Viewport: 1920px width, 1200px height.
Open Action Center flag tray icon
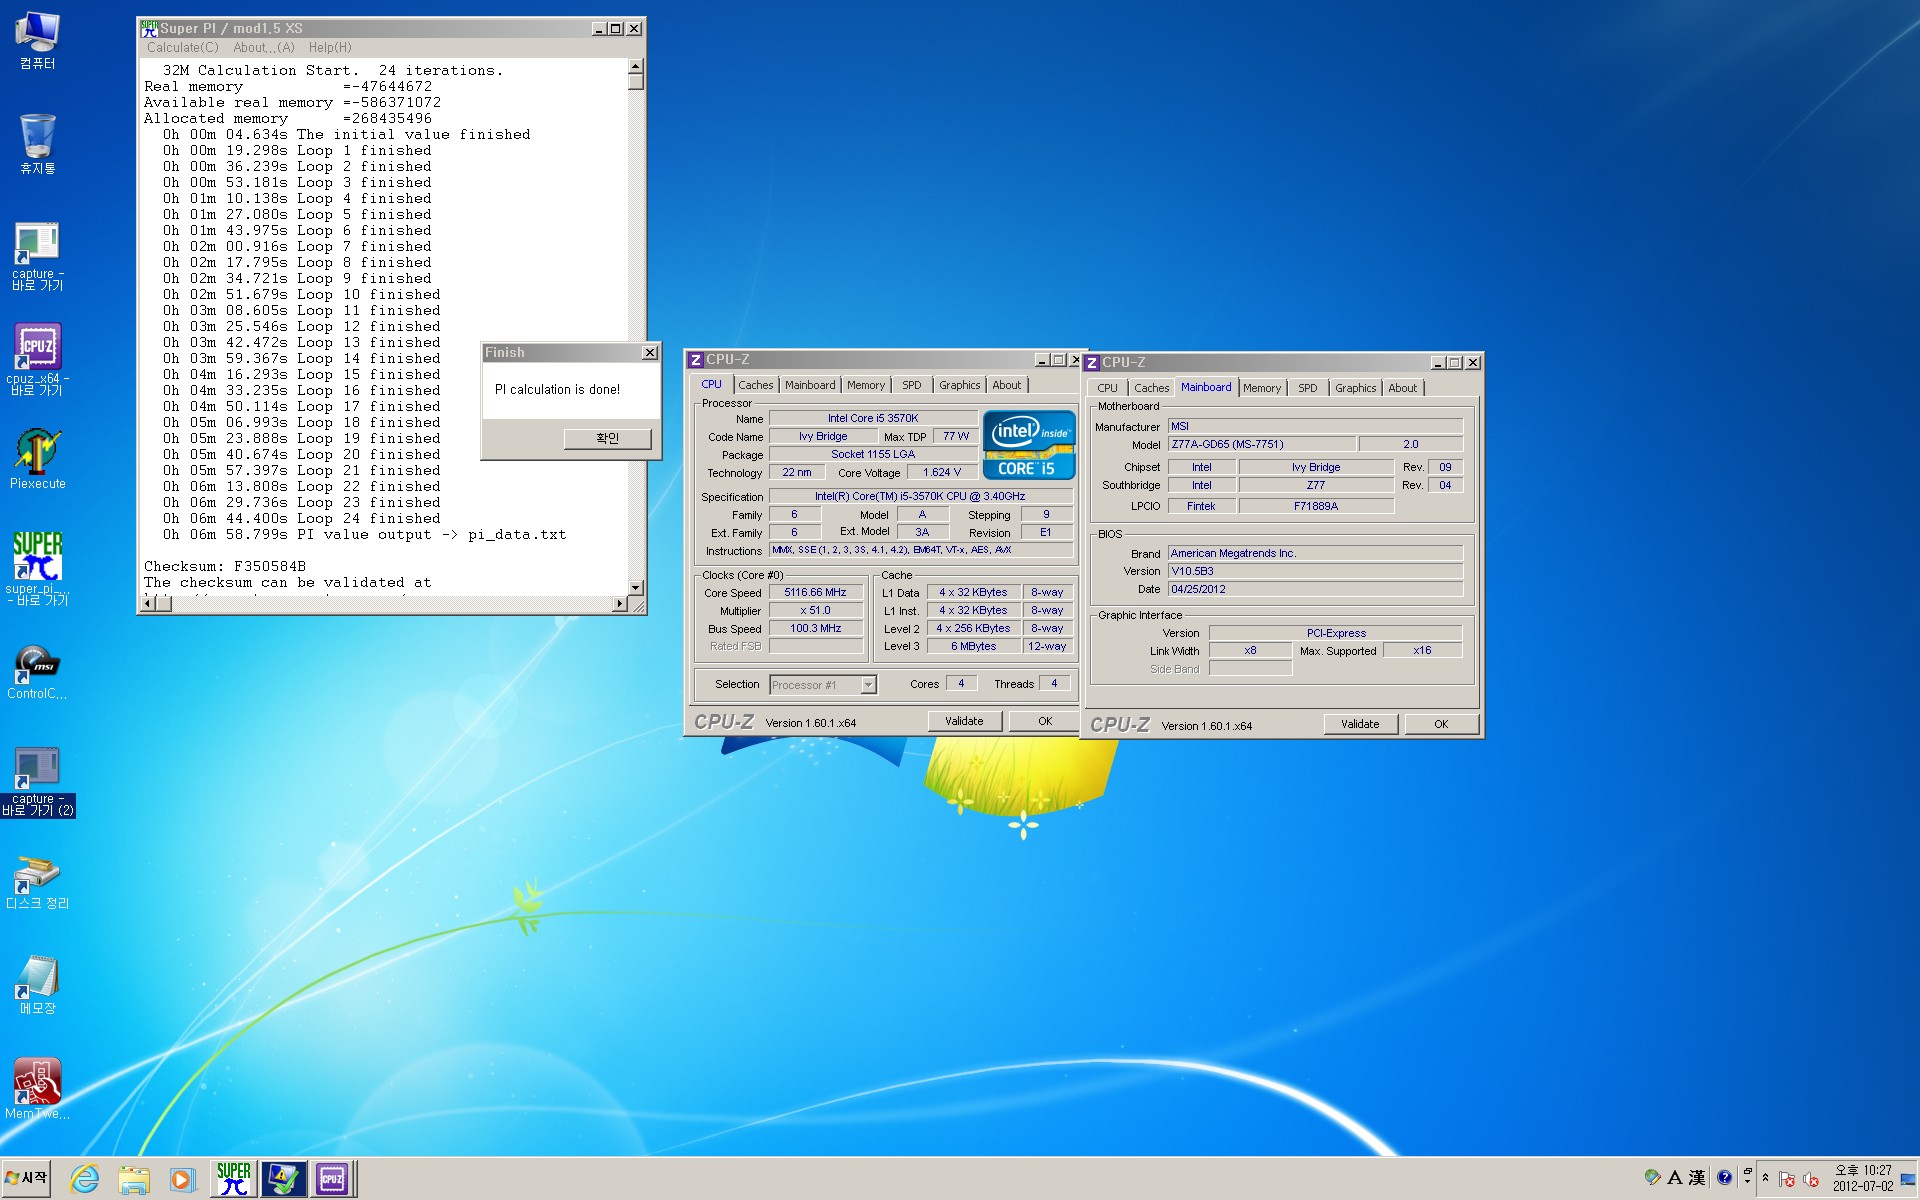tap(1788, 1179)
